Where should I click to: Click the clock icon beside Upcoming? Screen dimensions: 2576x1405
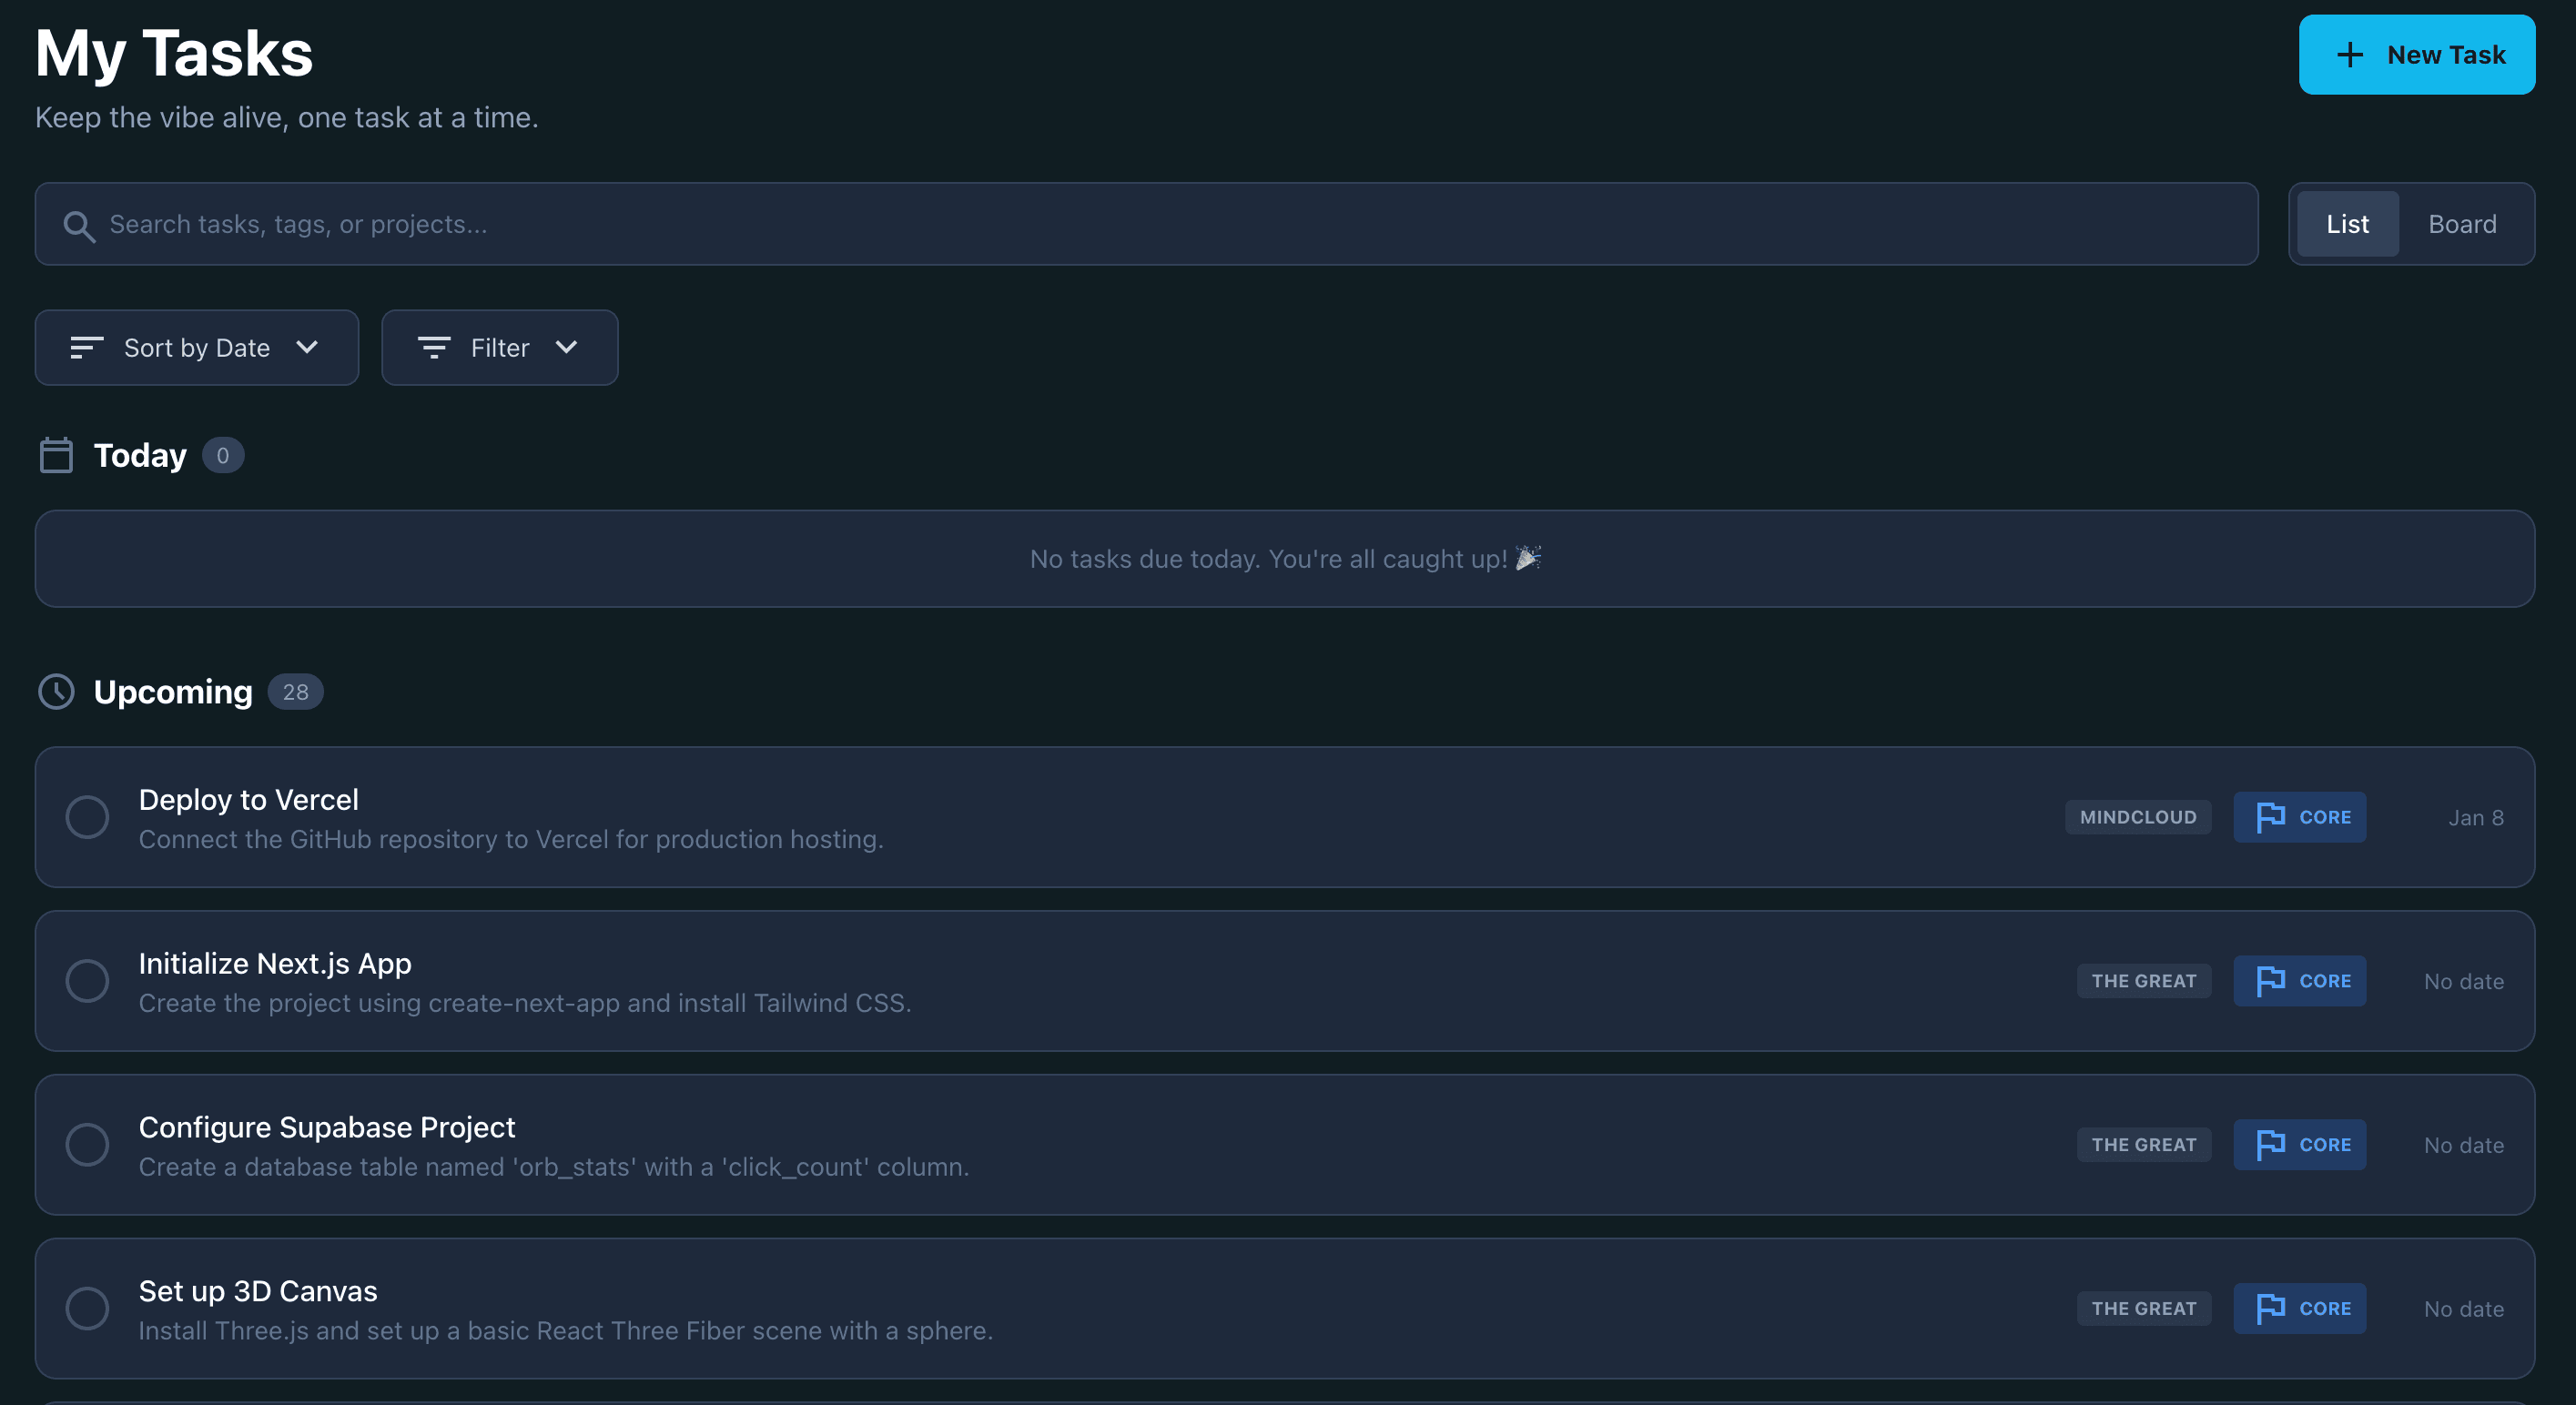57,691
